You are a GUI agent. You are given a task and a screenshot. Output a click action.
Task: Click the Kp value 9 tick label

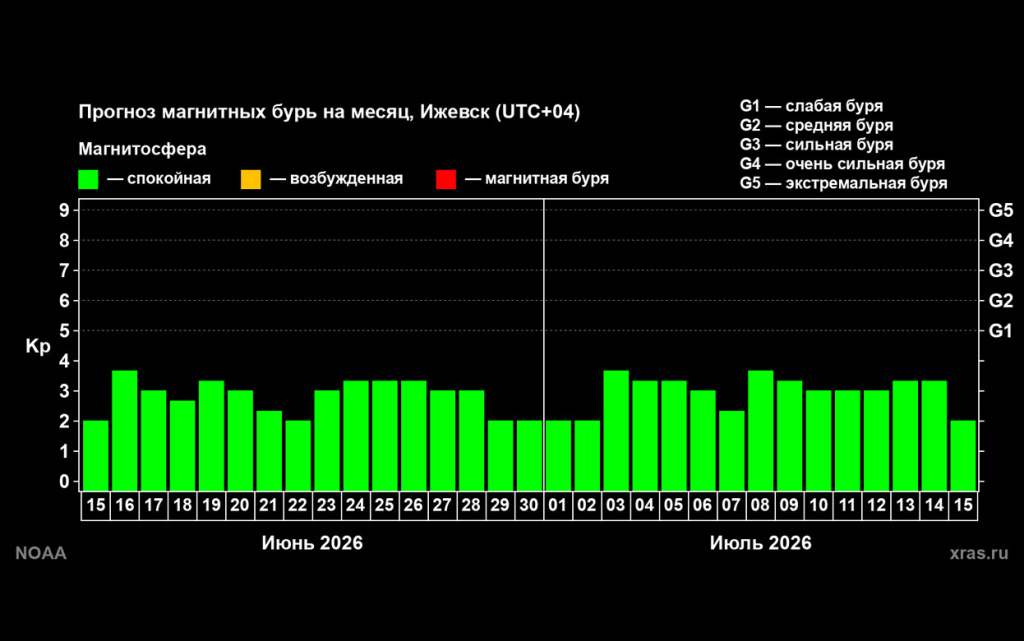pos(64,210)
